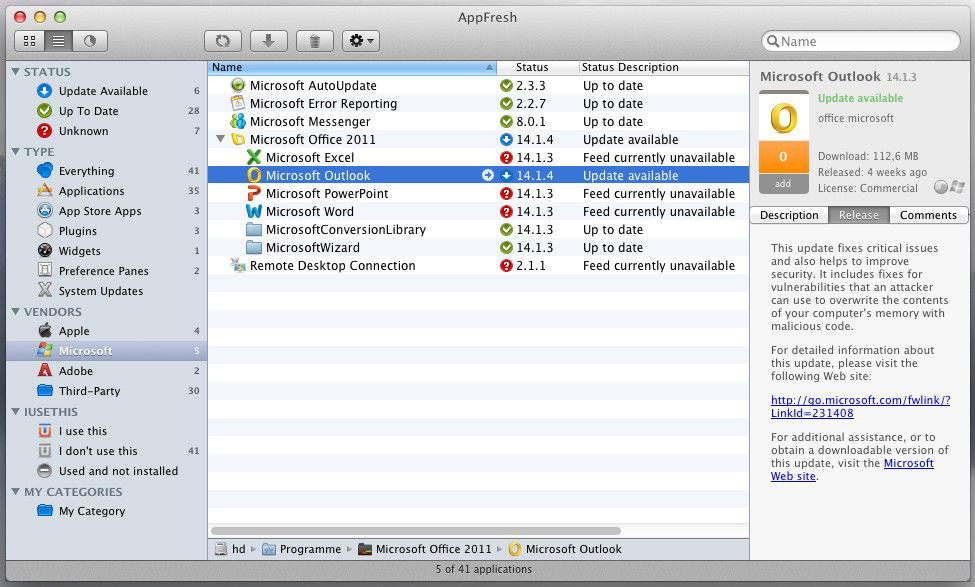The height and width of the screenshot is (587, 975).
Task: Select Microsoft PowerPoint row
Action: pos(478,193)
